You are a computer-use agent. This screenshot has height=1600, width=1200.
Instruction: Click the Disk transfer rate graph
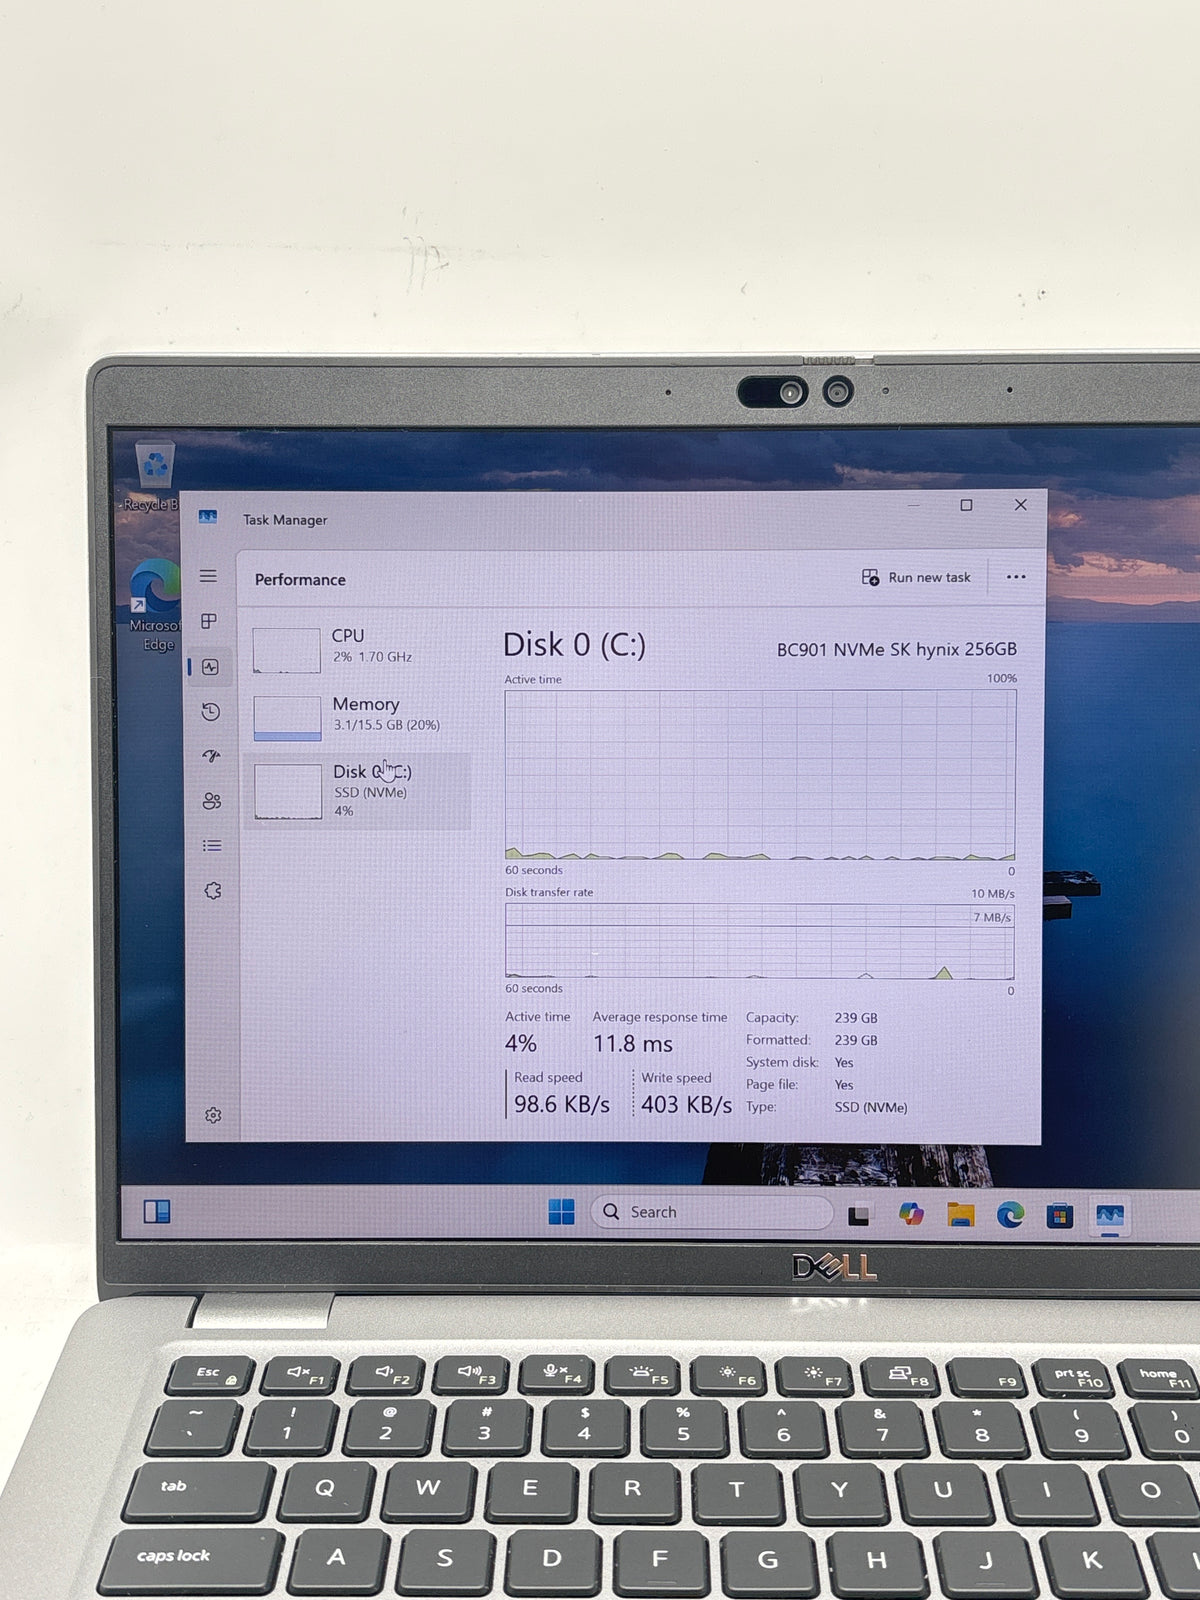(x=759, y=942)
